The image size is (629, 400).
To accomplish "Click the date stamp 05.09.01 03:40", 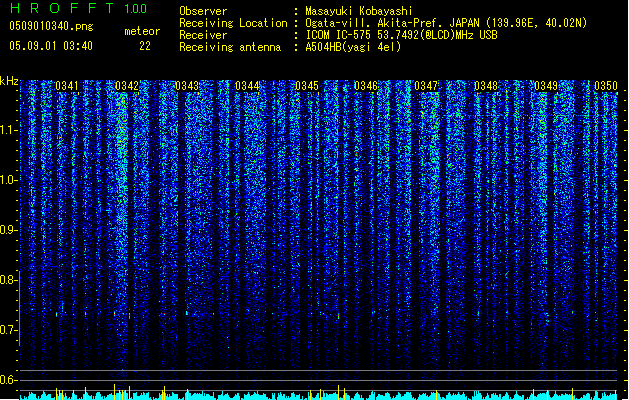I will click(x=51, y=46).
